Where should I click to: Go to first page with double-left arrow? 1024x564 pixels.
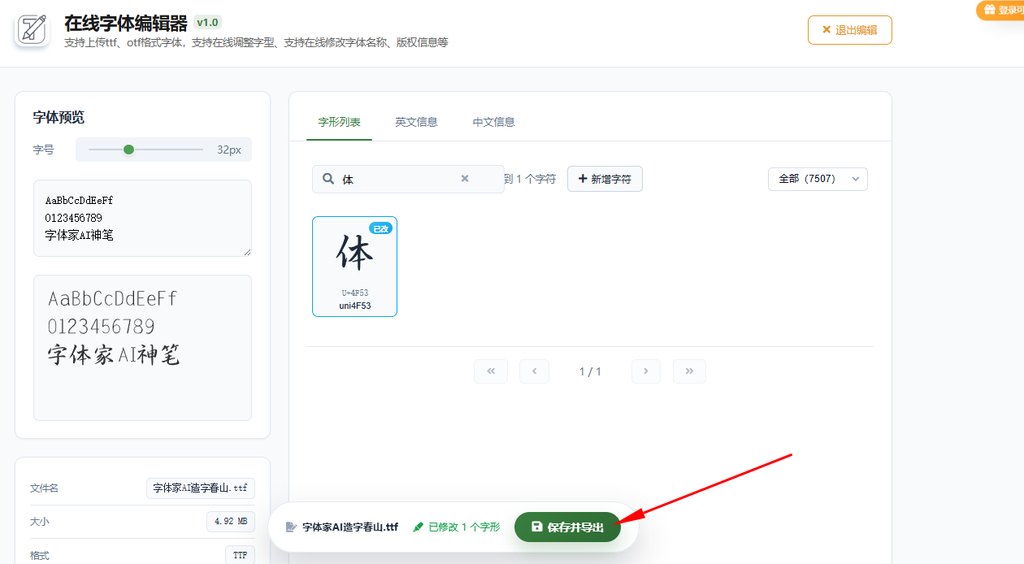pos(490,371)
